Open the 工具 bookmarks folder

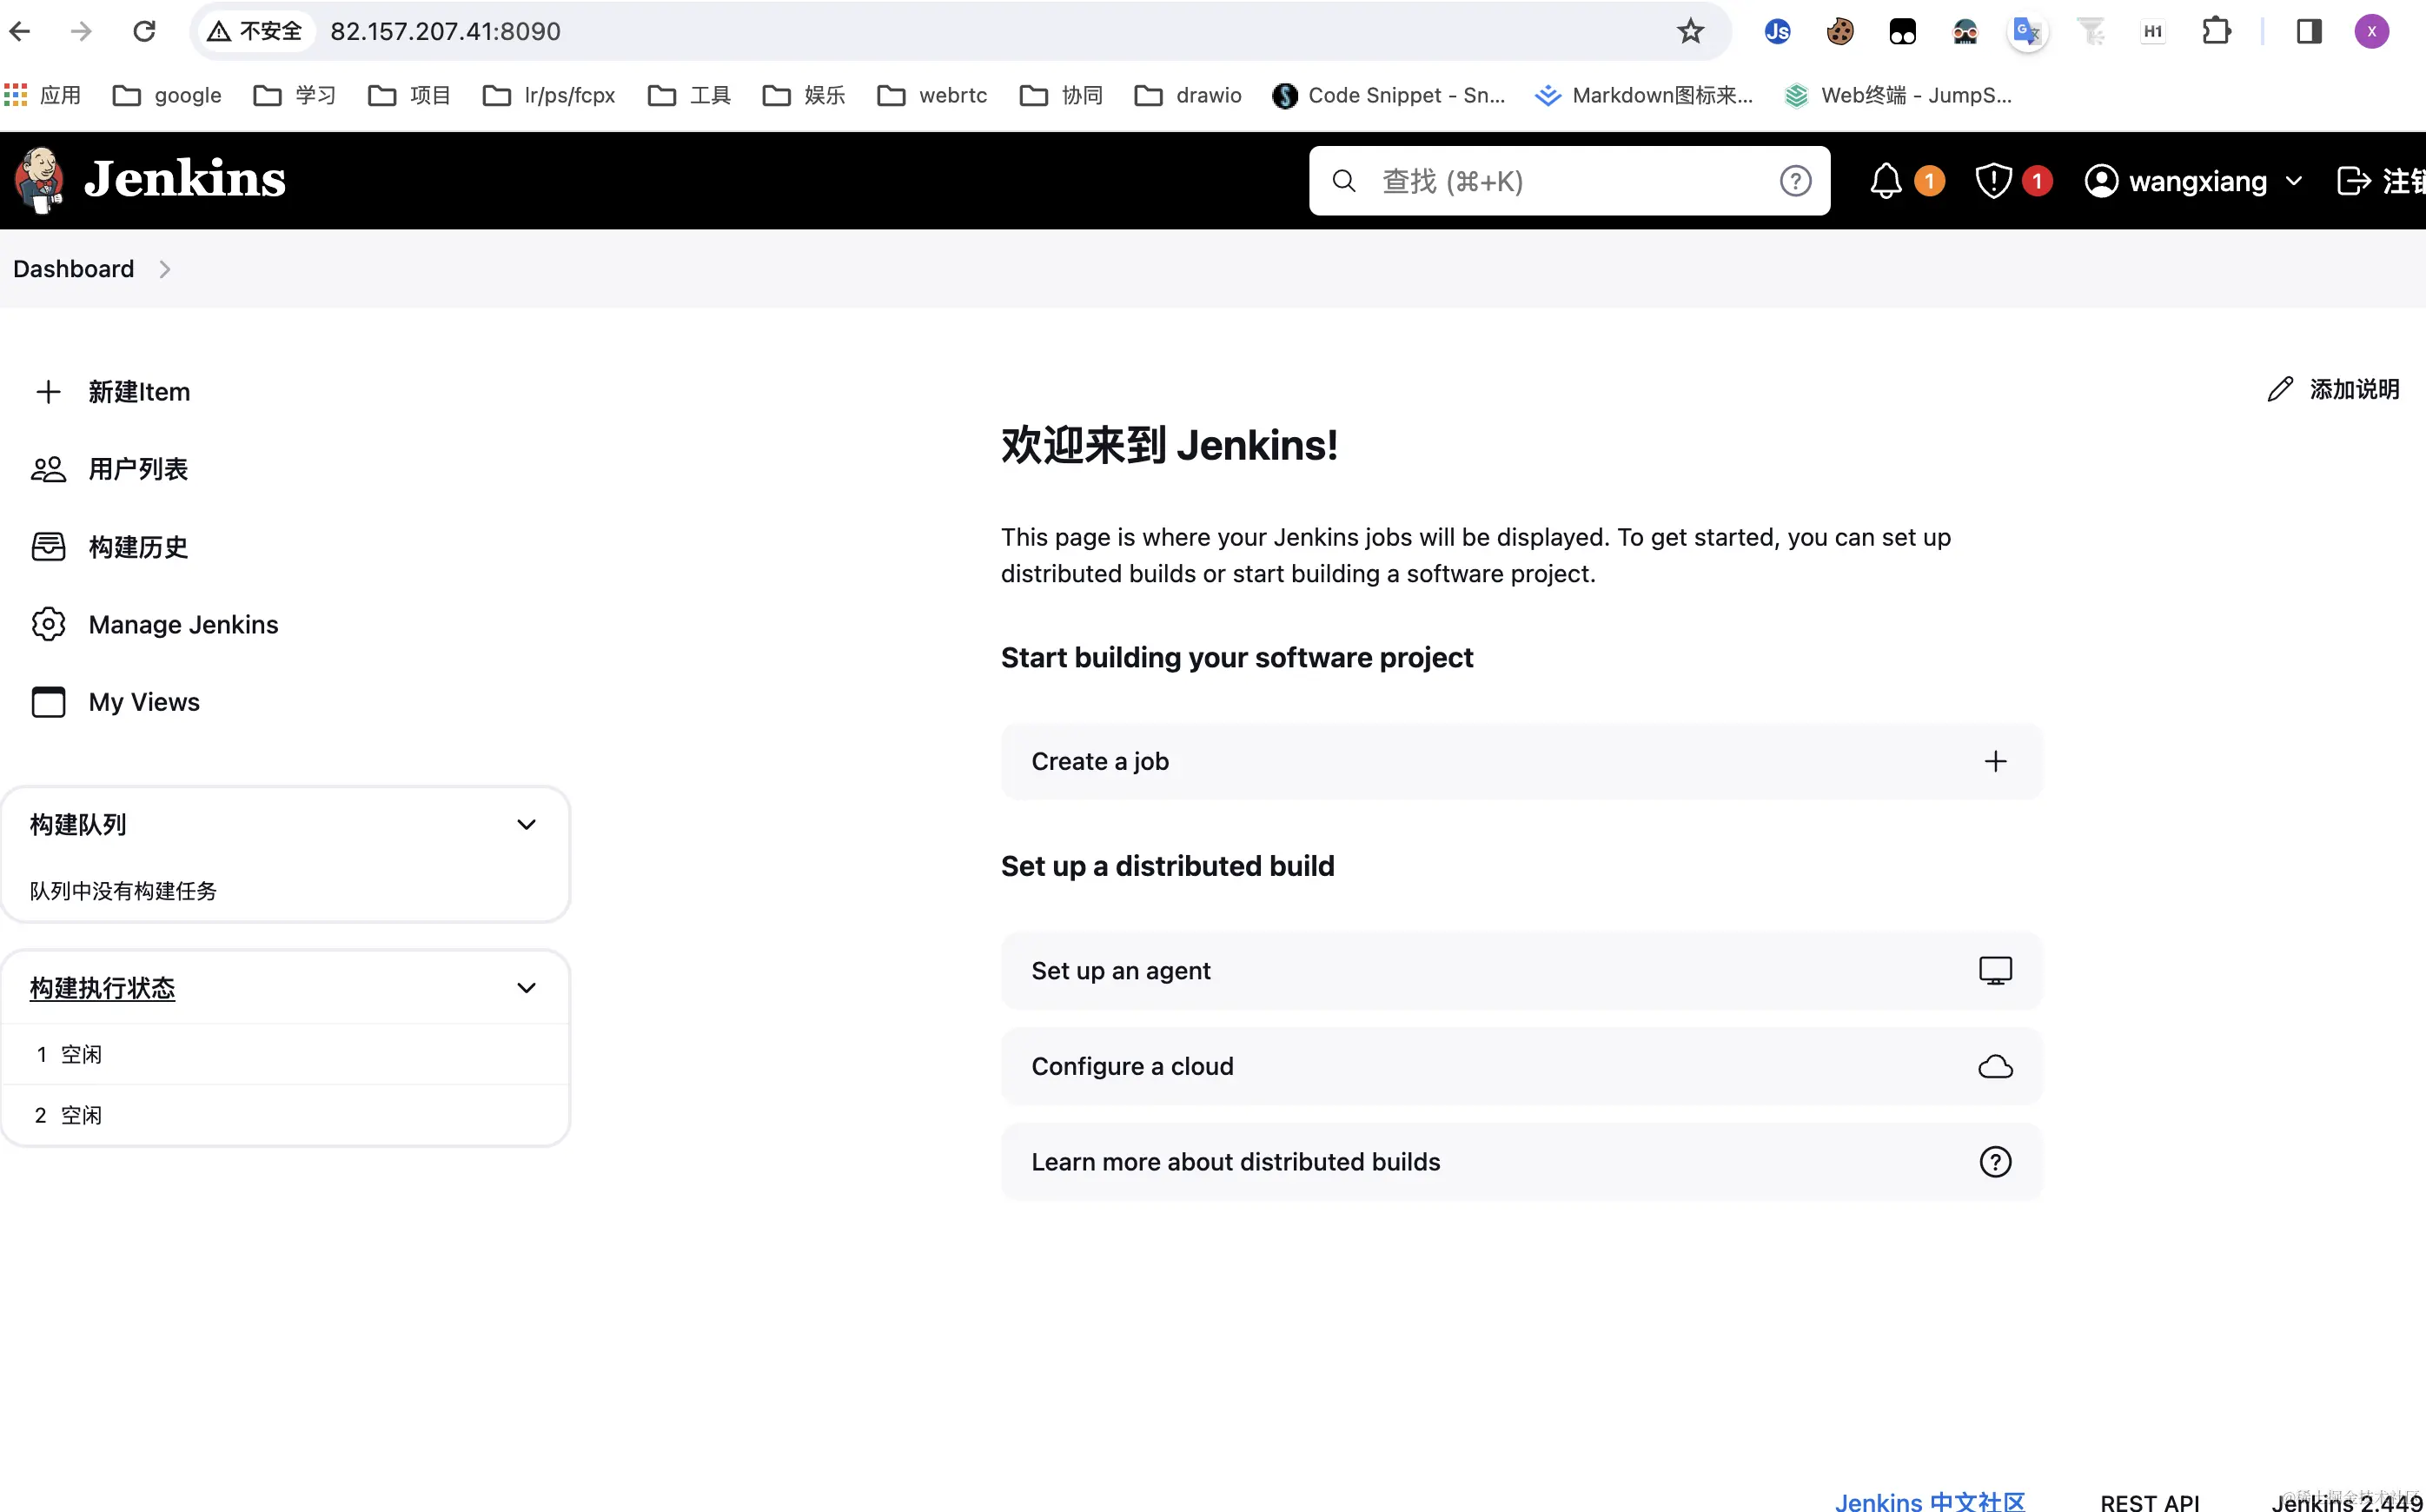pyautogui.click(x=689, y=95)
